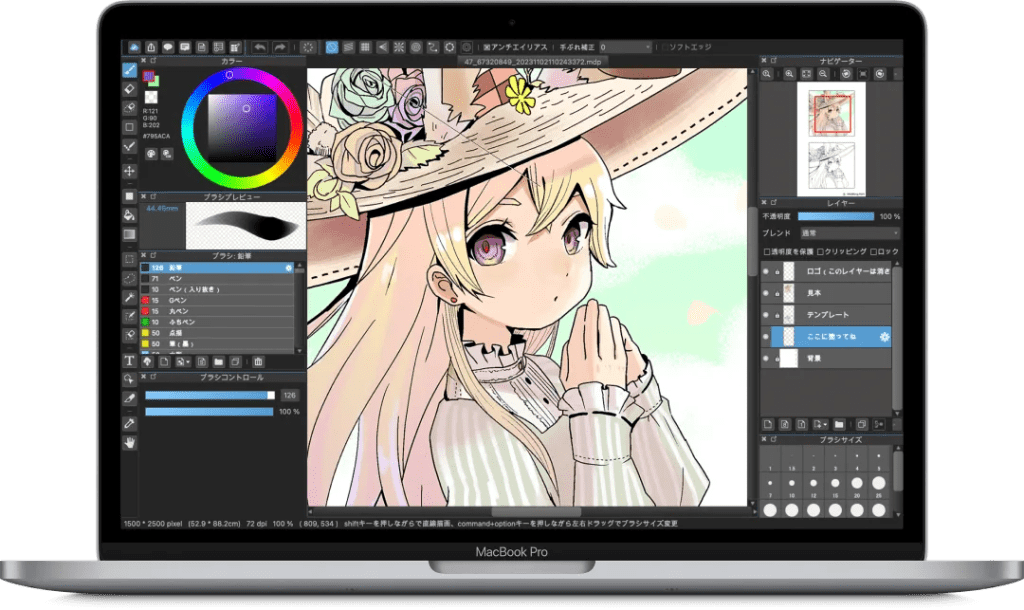Hide the テンプレート layer visibility dot

[766, 315]
